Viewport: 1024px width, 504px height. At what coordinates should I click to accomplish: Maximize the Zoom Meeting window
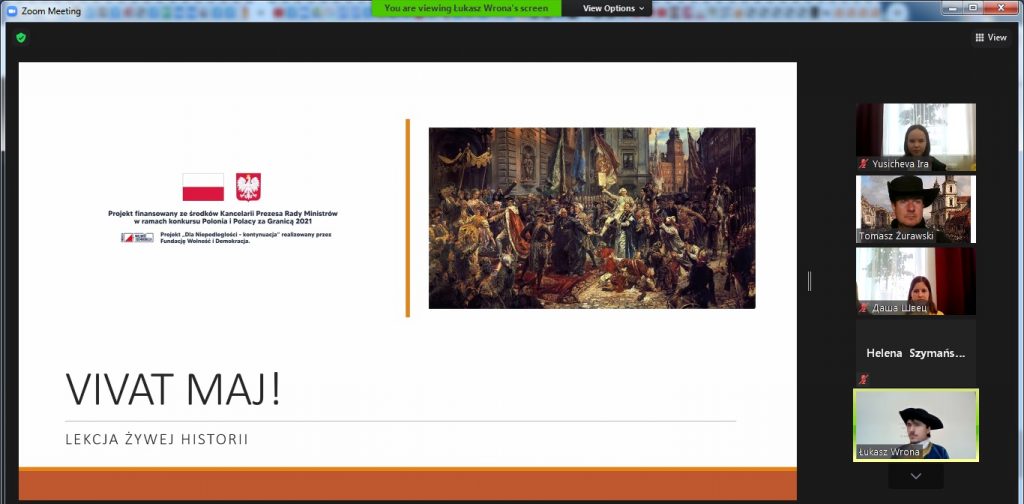tap(972, 8)
